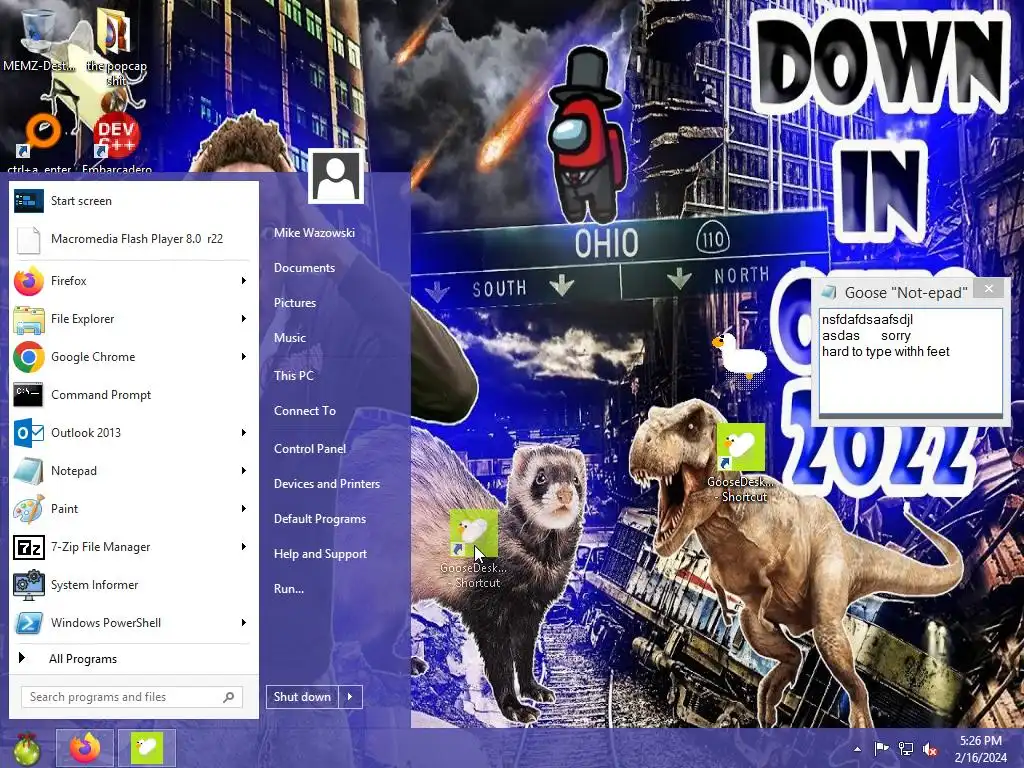
Task: Expand the Paint jump list arrow
Action: coord(244,508)
